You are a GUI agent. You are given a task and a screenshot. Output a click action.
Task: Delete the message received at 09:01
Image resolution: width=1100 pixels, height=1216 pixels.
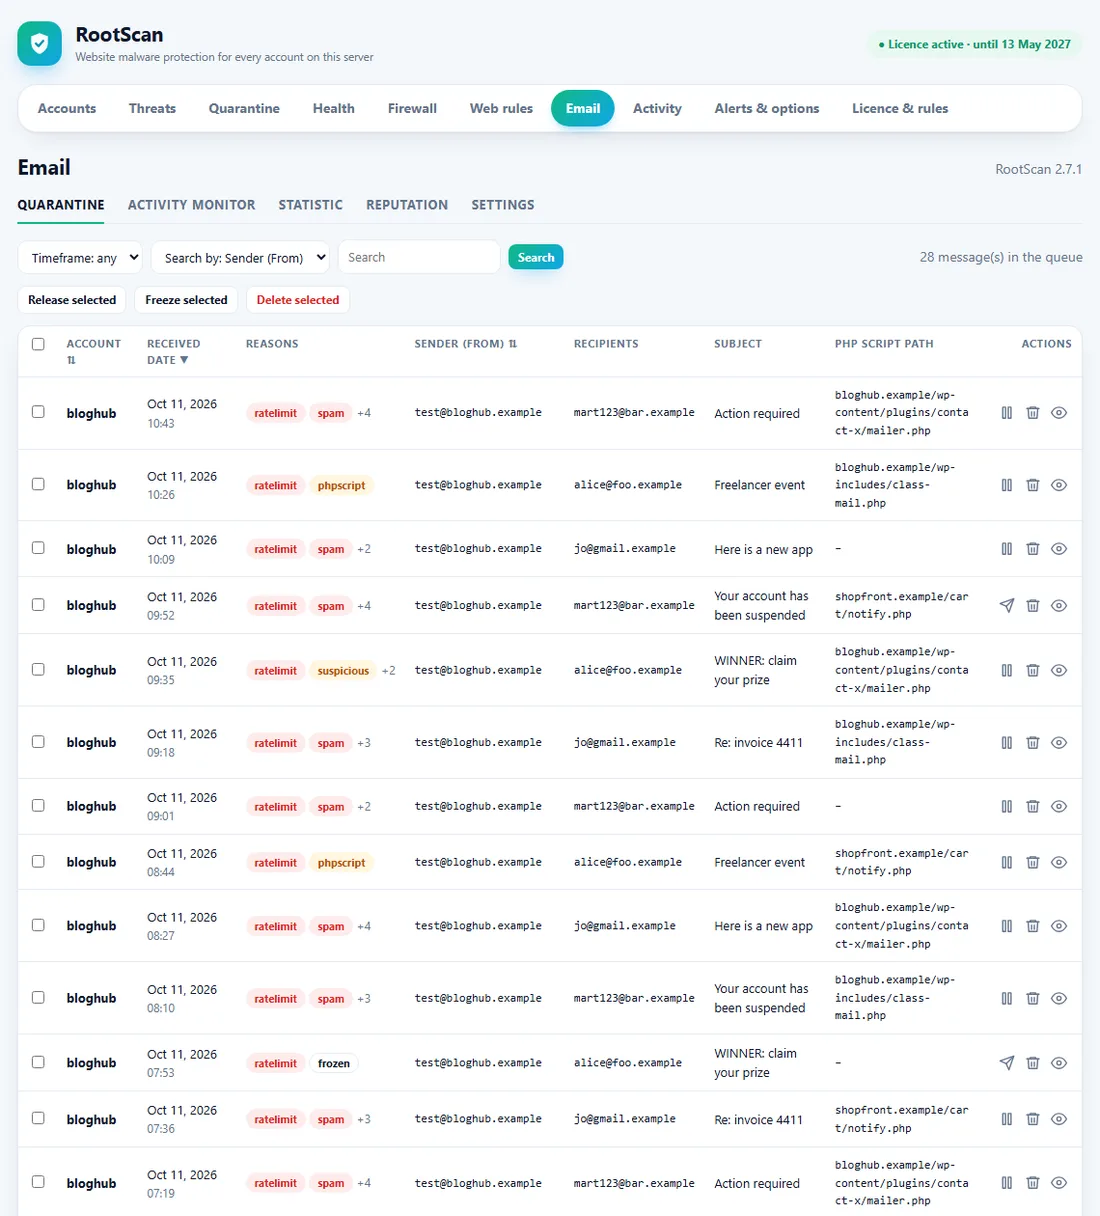1033,806
